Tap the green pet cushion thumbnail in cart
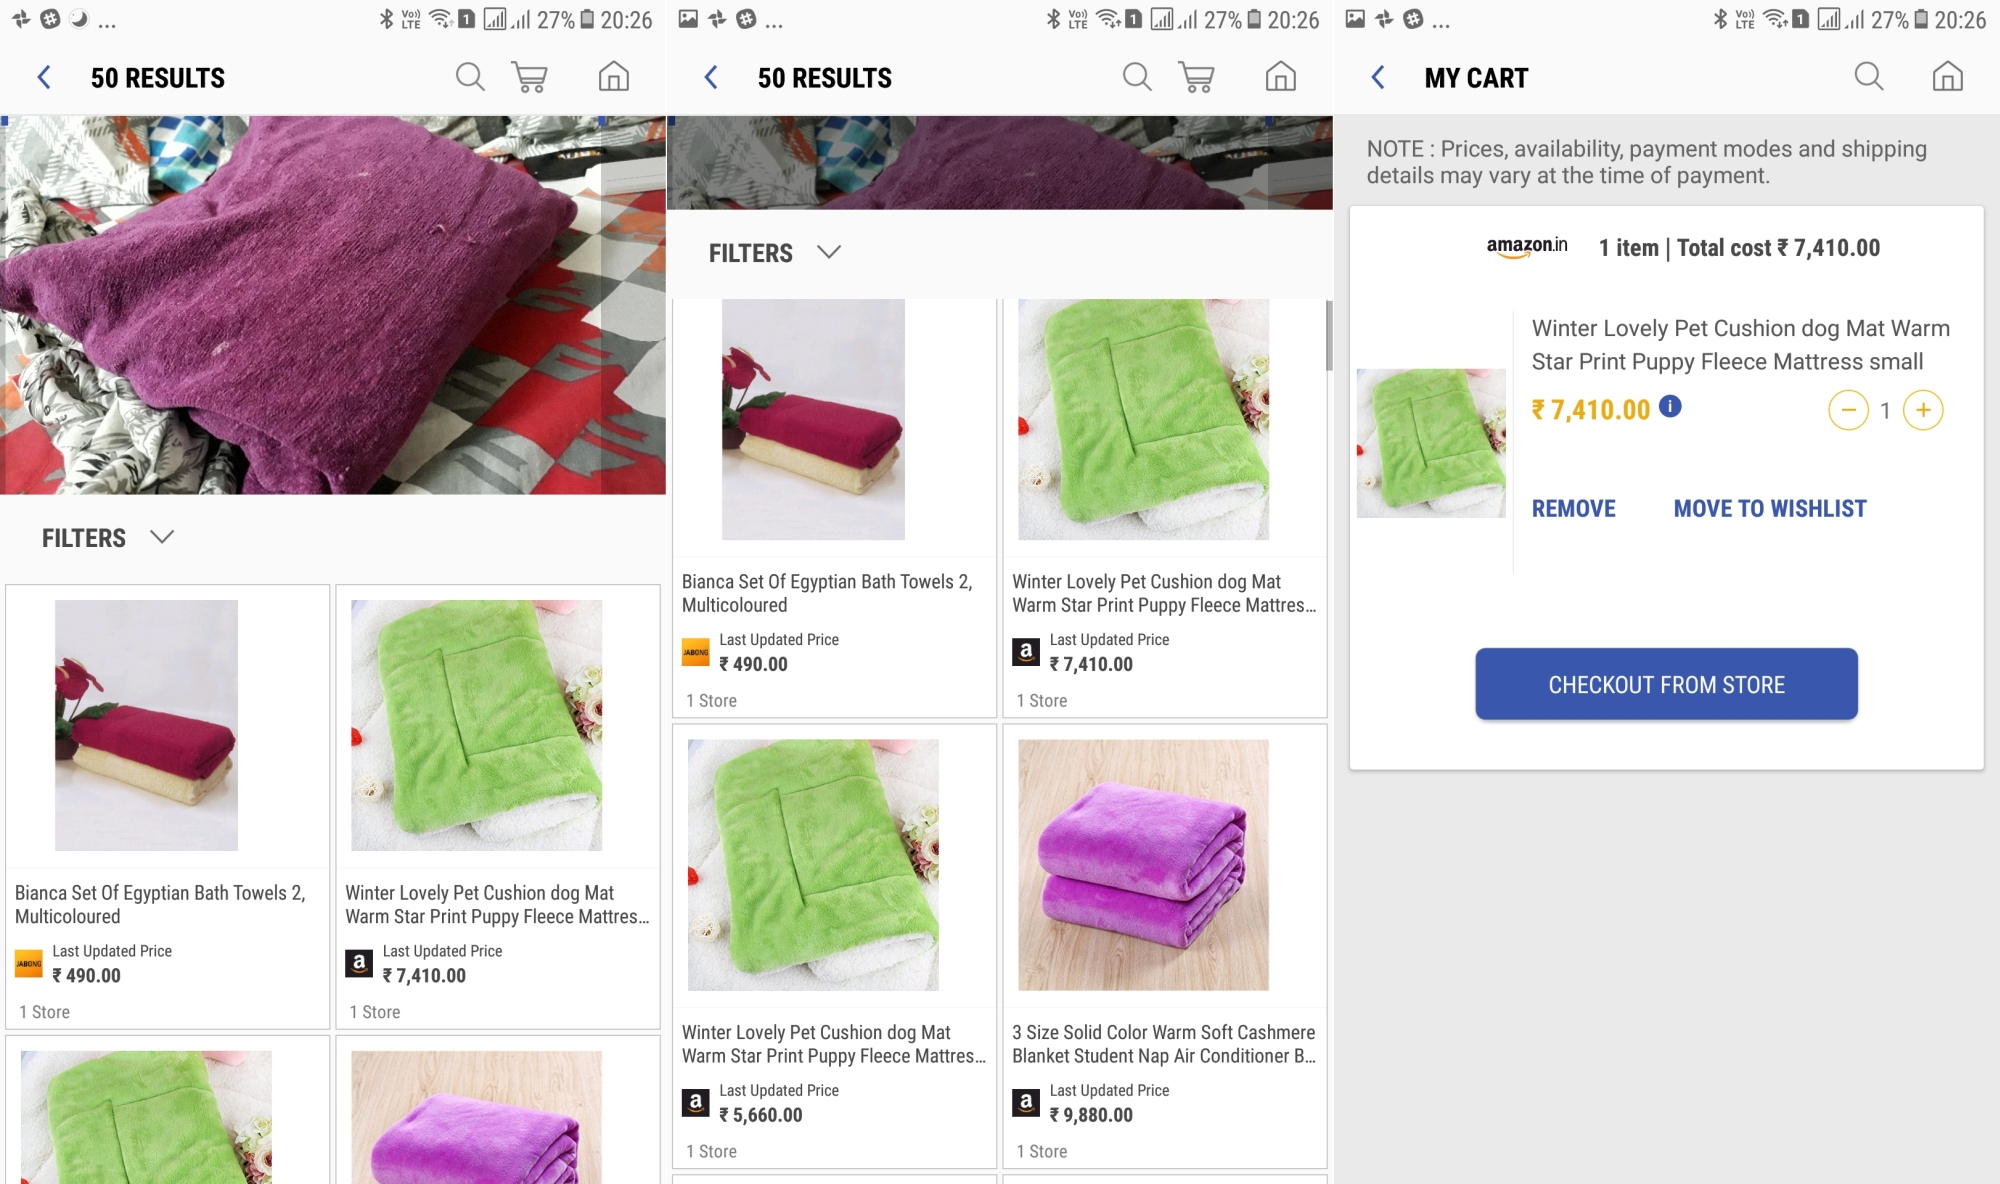Image resolution: width=2000 pixels, height=1184 pixels. click(x=1431, y=443)
